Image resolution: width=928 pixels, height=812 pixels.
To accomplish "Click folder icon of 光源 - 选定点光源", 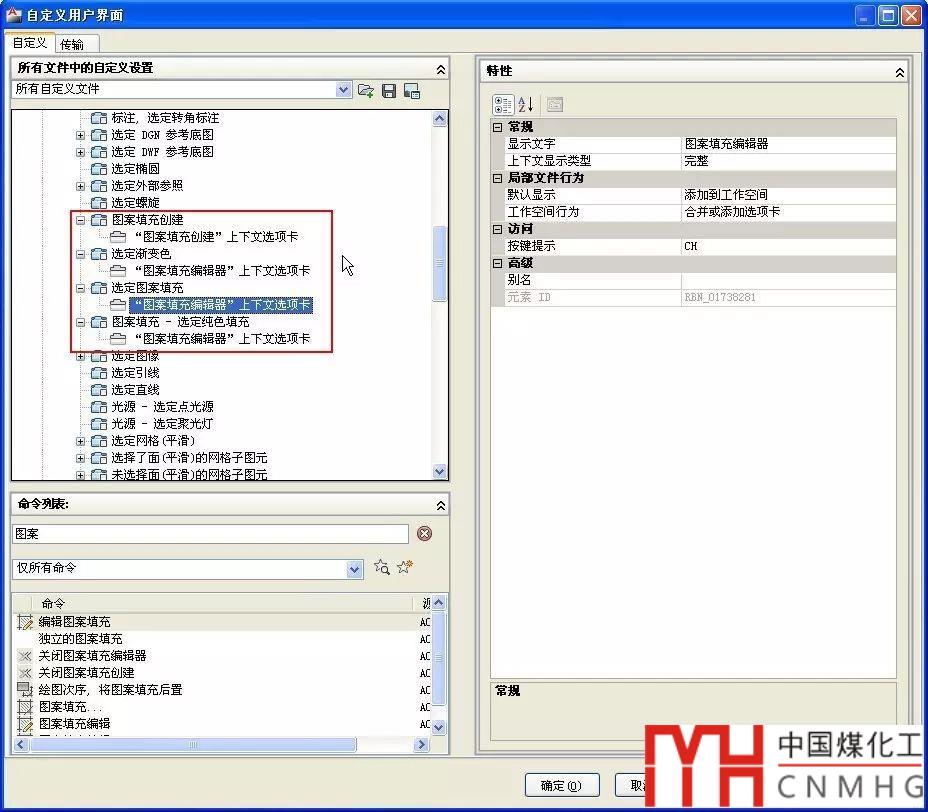I will tap(99, 407).
